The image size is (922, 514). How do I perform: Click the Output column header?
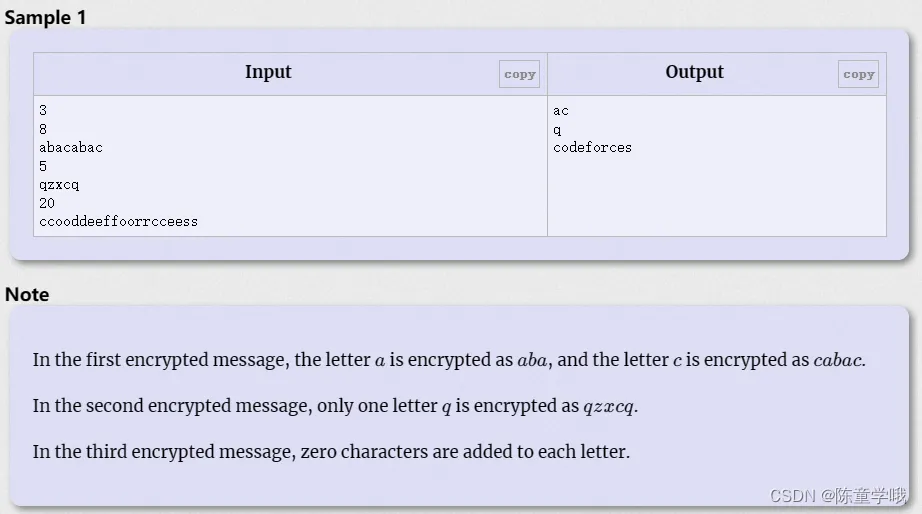tap(694, 72)
